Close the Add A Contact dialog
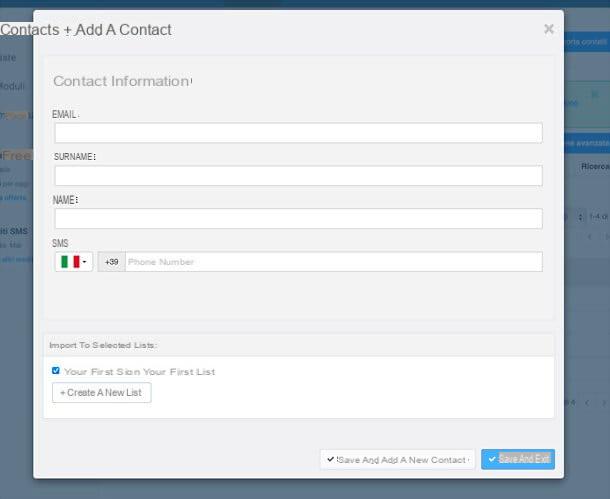Viewport: 610px width, 499px height. tap(549, 29)
